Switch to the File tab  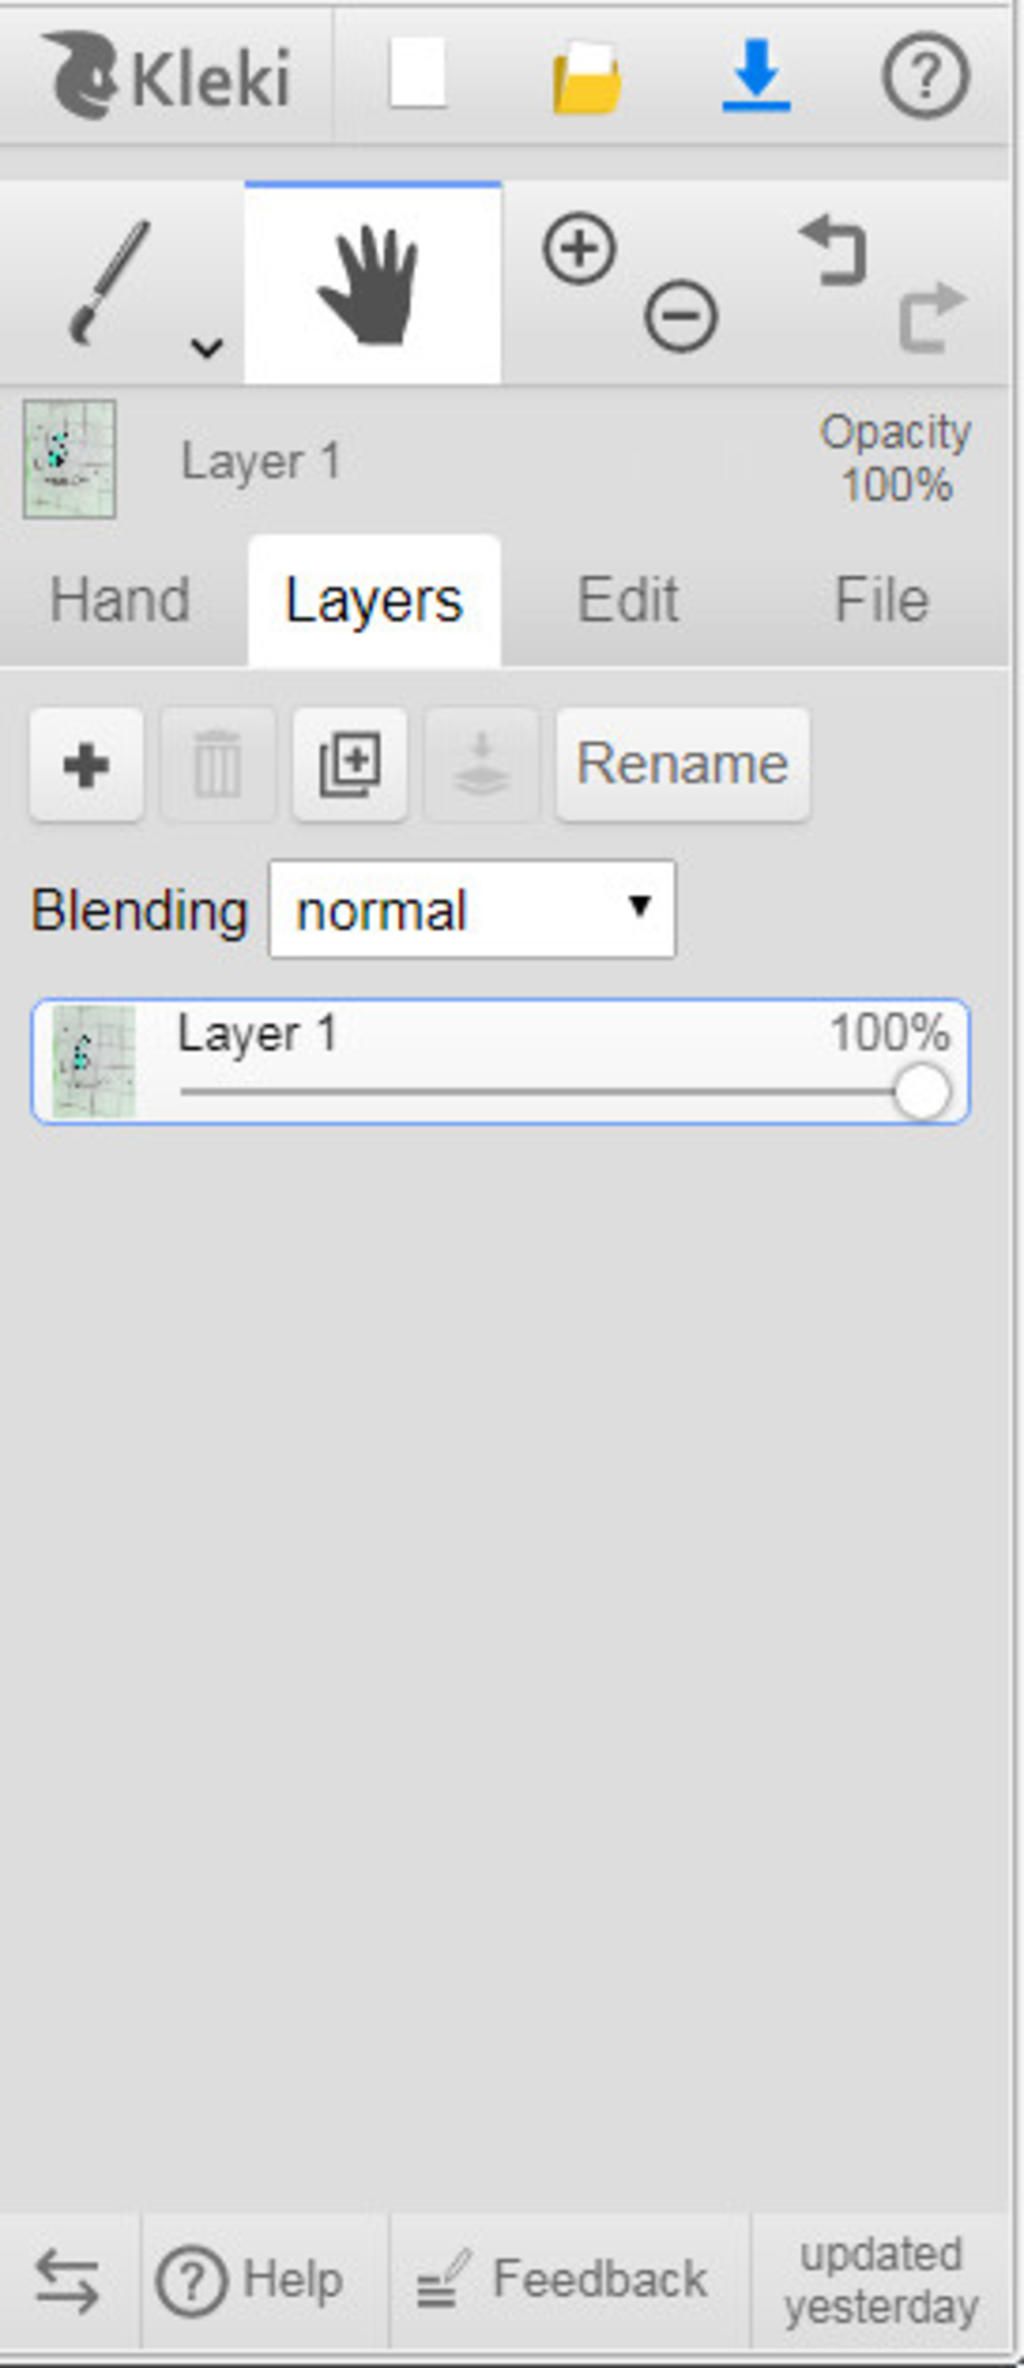point(881,600)
